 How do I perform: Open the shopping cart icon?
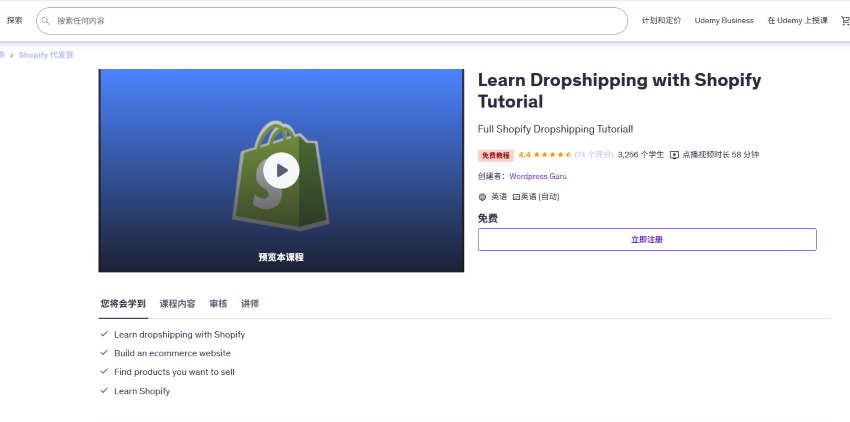(x=845, y=21)
